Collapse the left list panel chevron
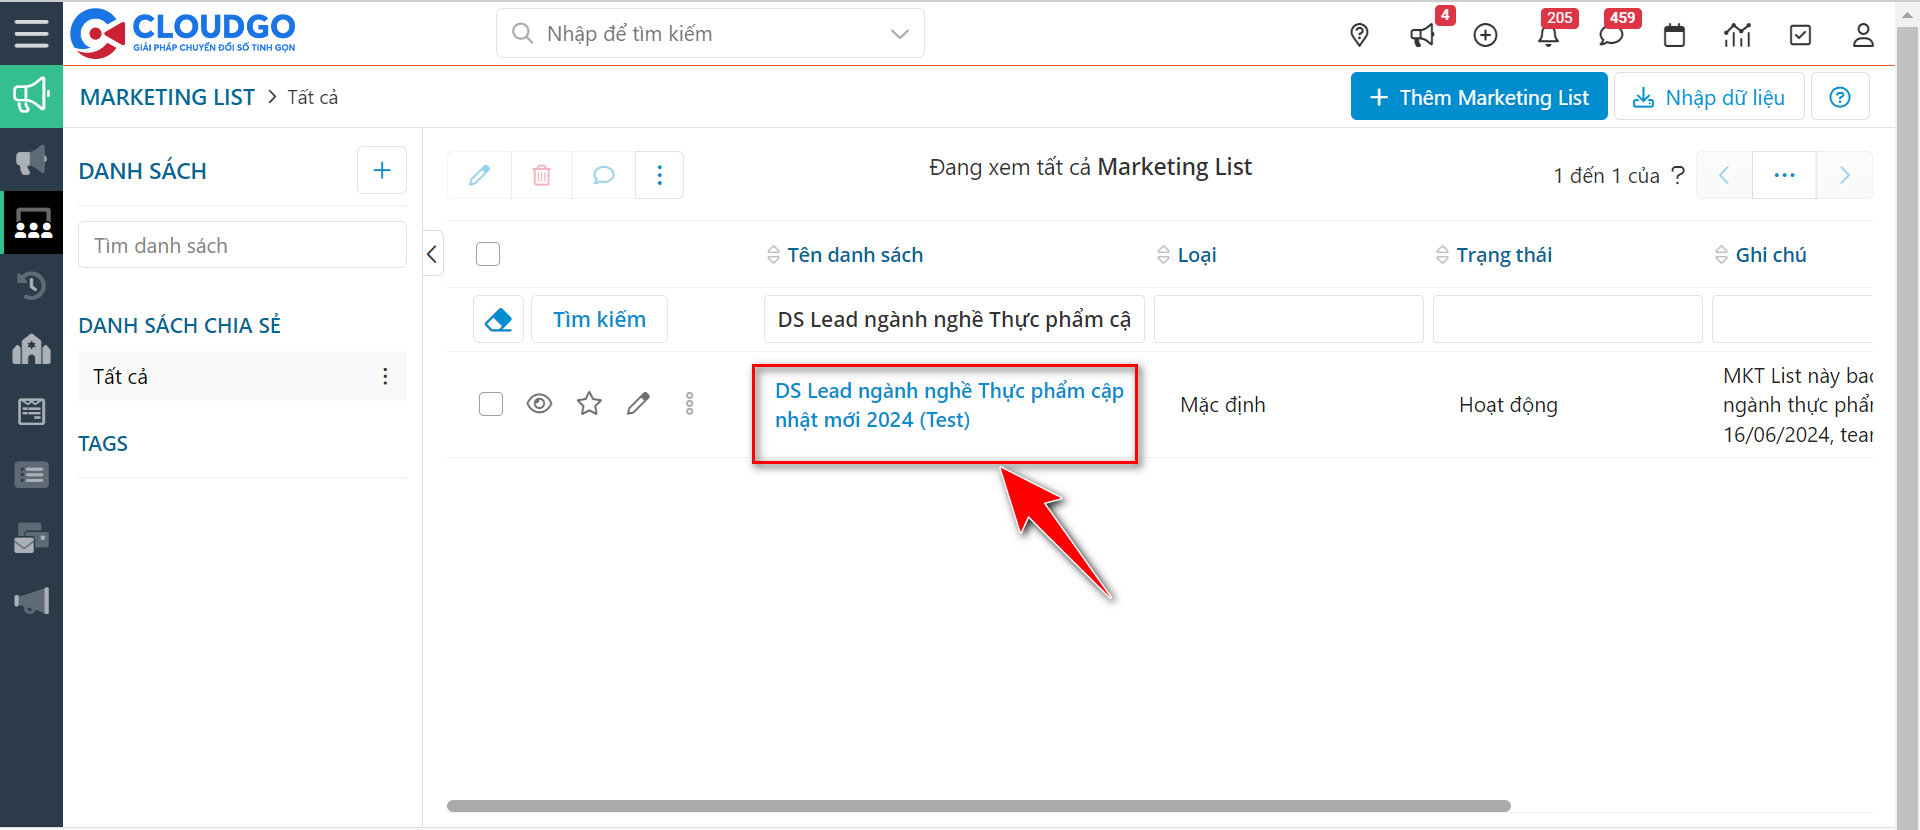This screenshot has height=830, width=1920. (432, 254)
